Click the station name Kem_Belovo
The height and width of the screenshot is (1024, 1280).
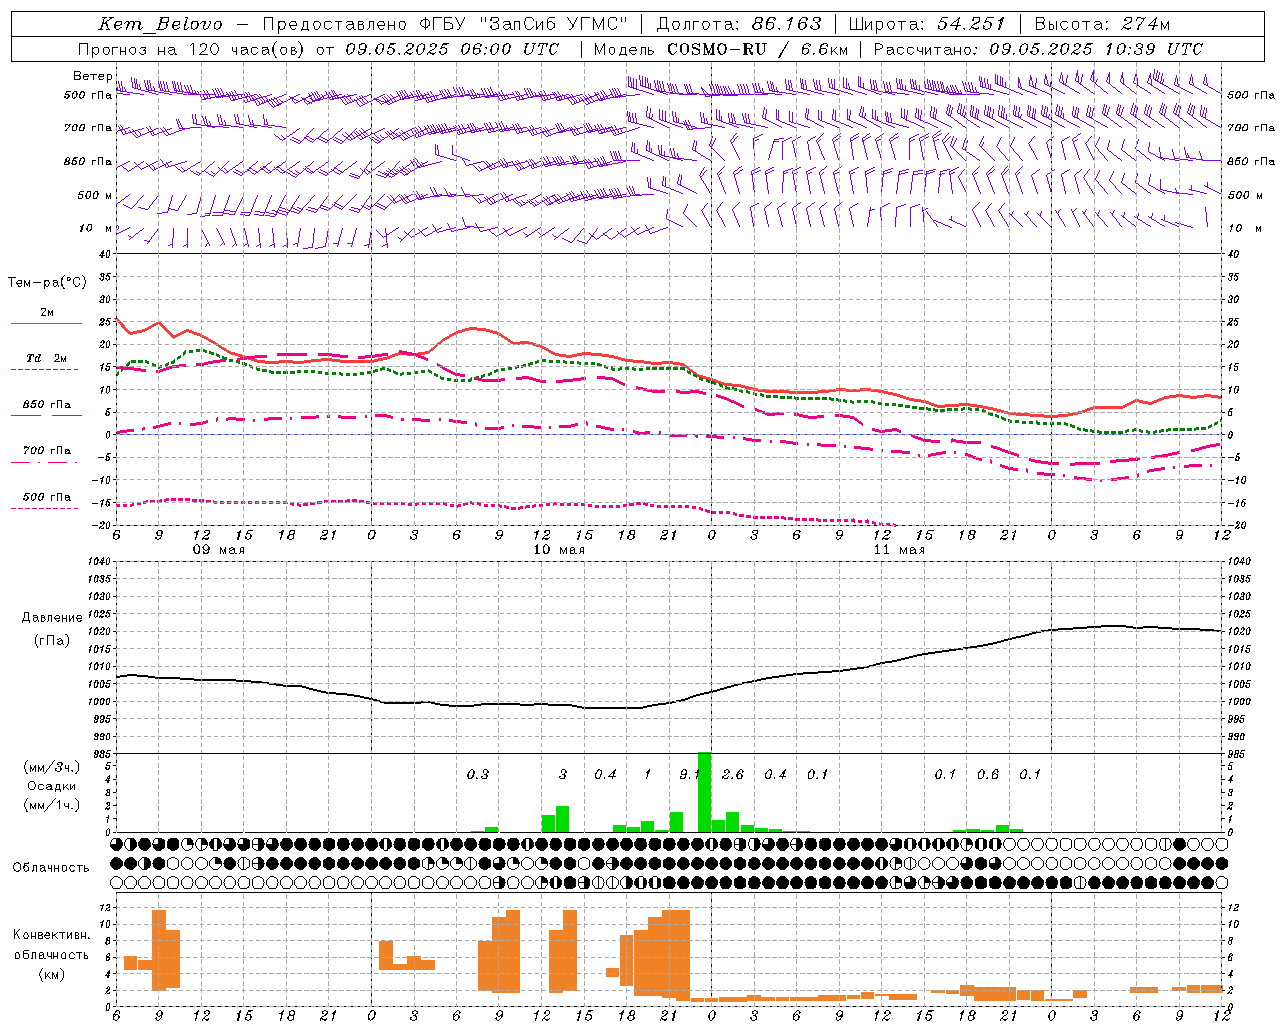160,25
